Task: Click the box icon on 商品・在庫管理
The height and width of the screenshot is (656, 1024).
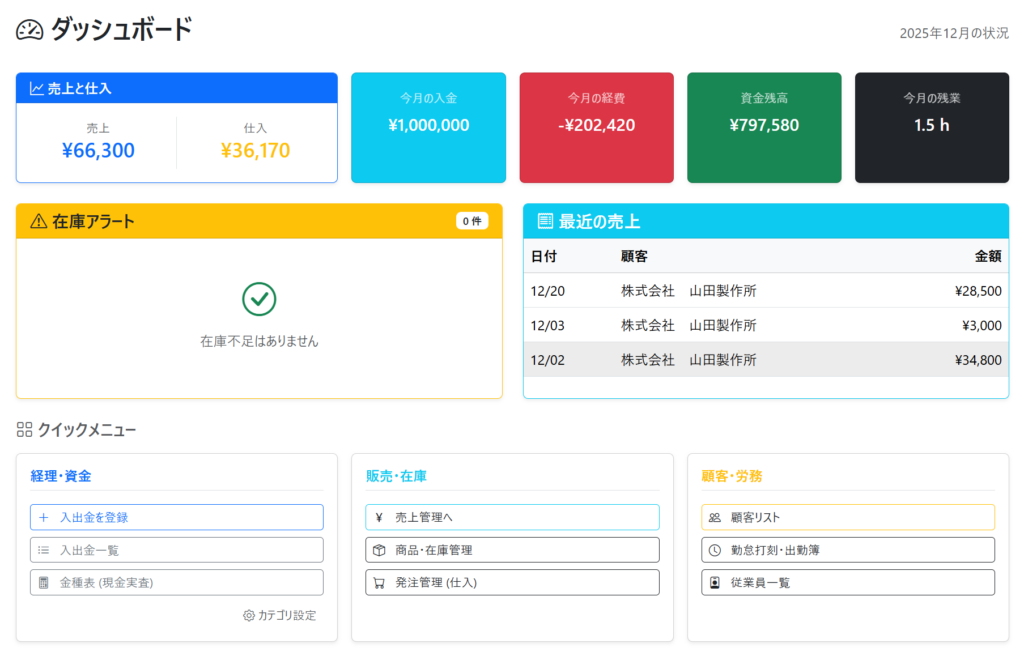Action: [x=379, y=550]
